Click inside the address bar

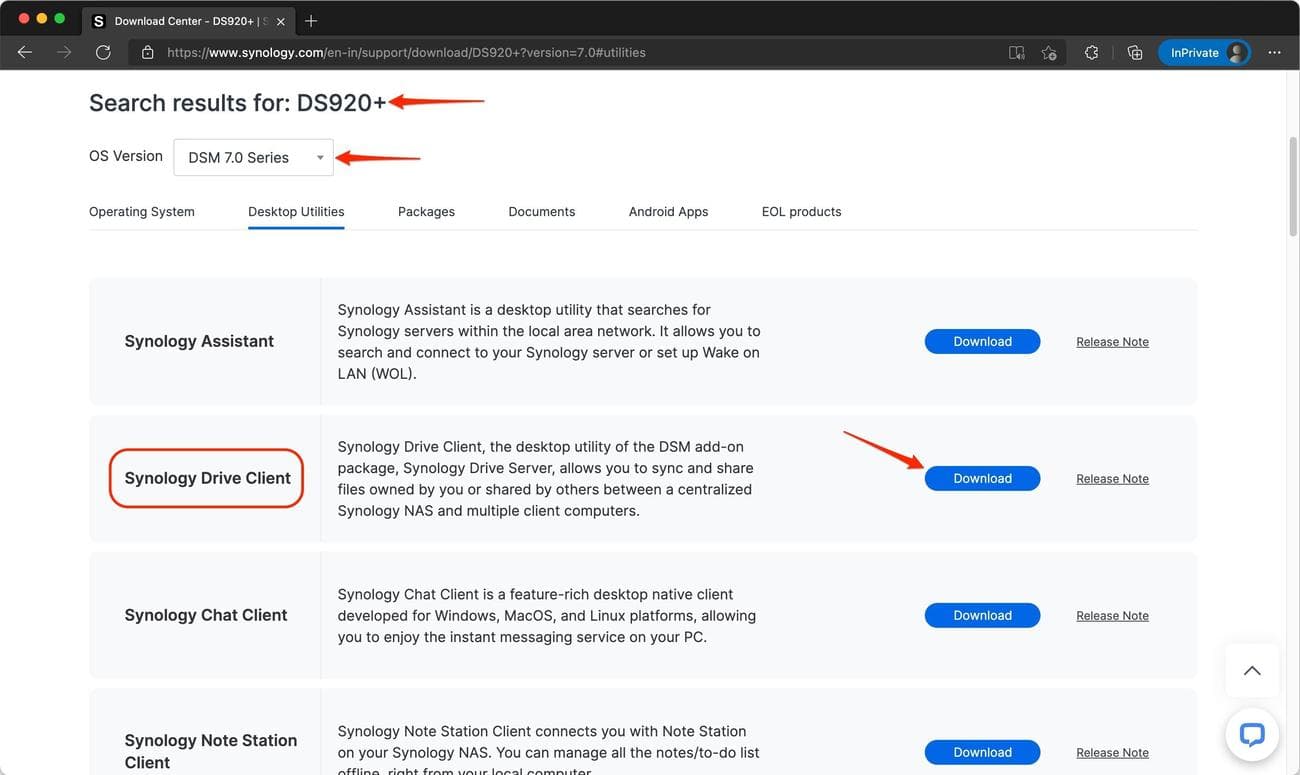coord(500,52)
